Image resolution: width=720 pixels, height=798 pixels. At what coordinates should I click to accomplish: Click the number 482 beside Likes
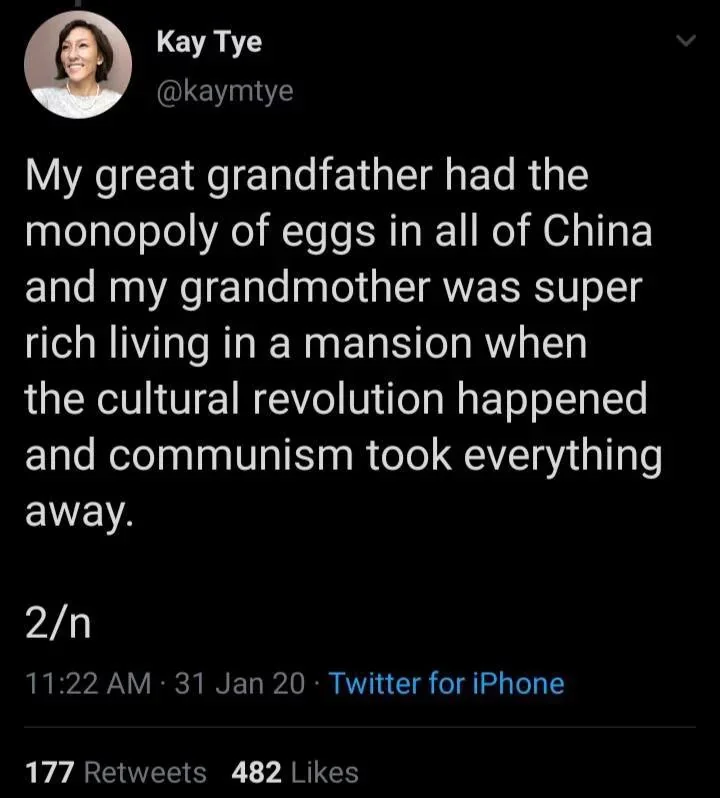coord(256,772)
